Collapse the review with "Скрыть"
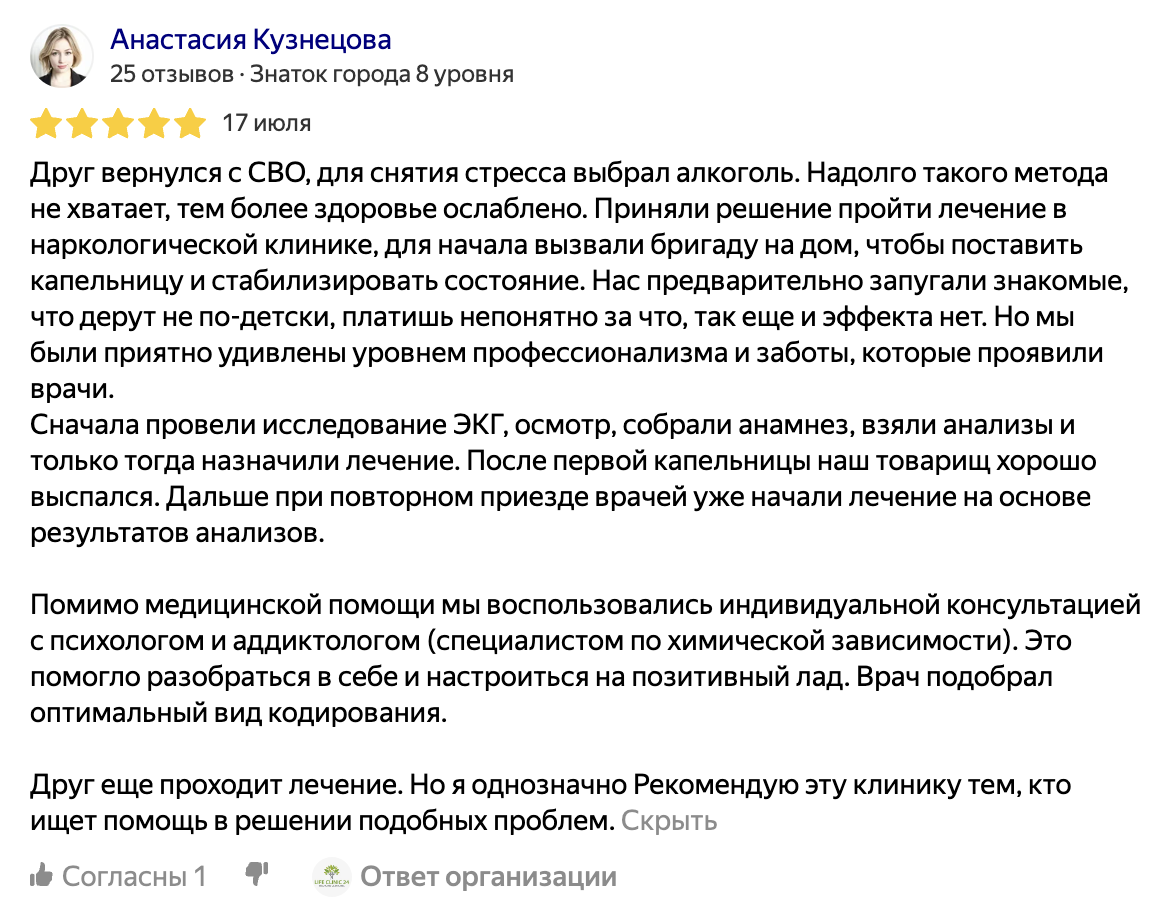Screen dimensions: 1160x914 point(669,821)
